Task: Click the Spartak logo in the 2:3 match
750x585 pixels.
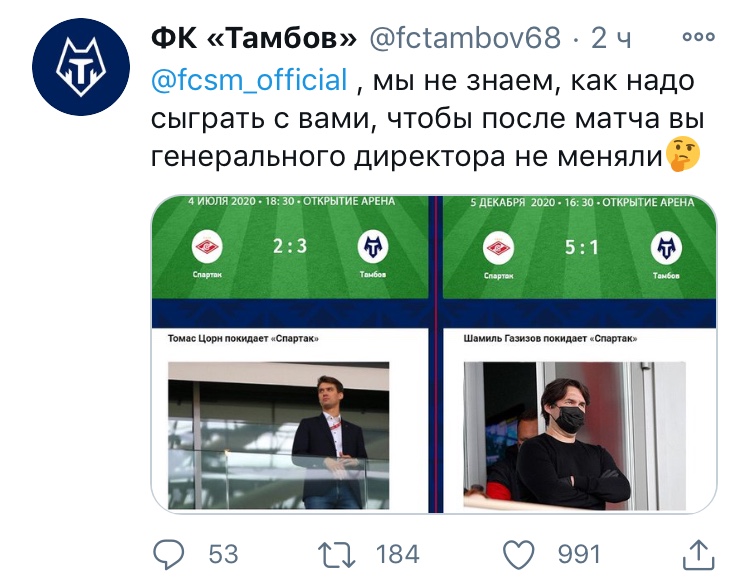Action: click(207, 246)
